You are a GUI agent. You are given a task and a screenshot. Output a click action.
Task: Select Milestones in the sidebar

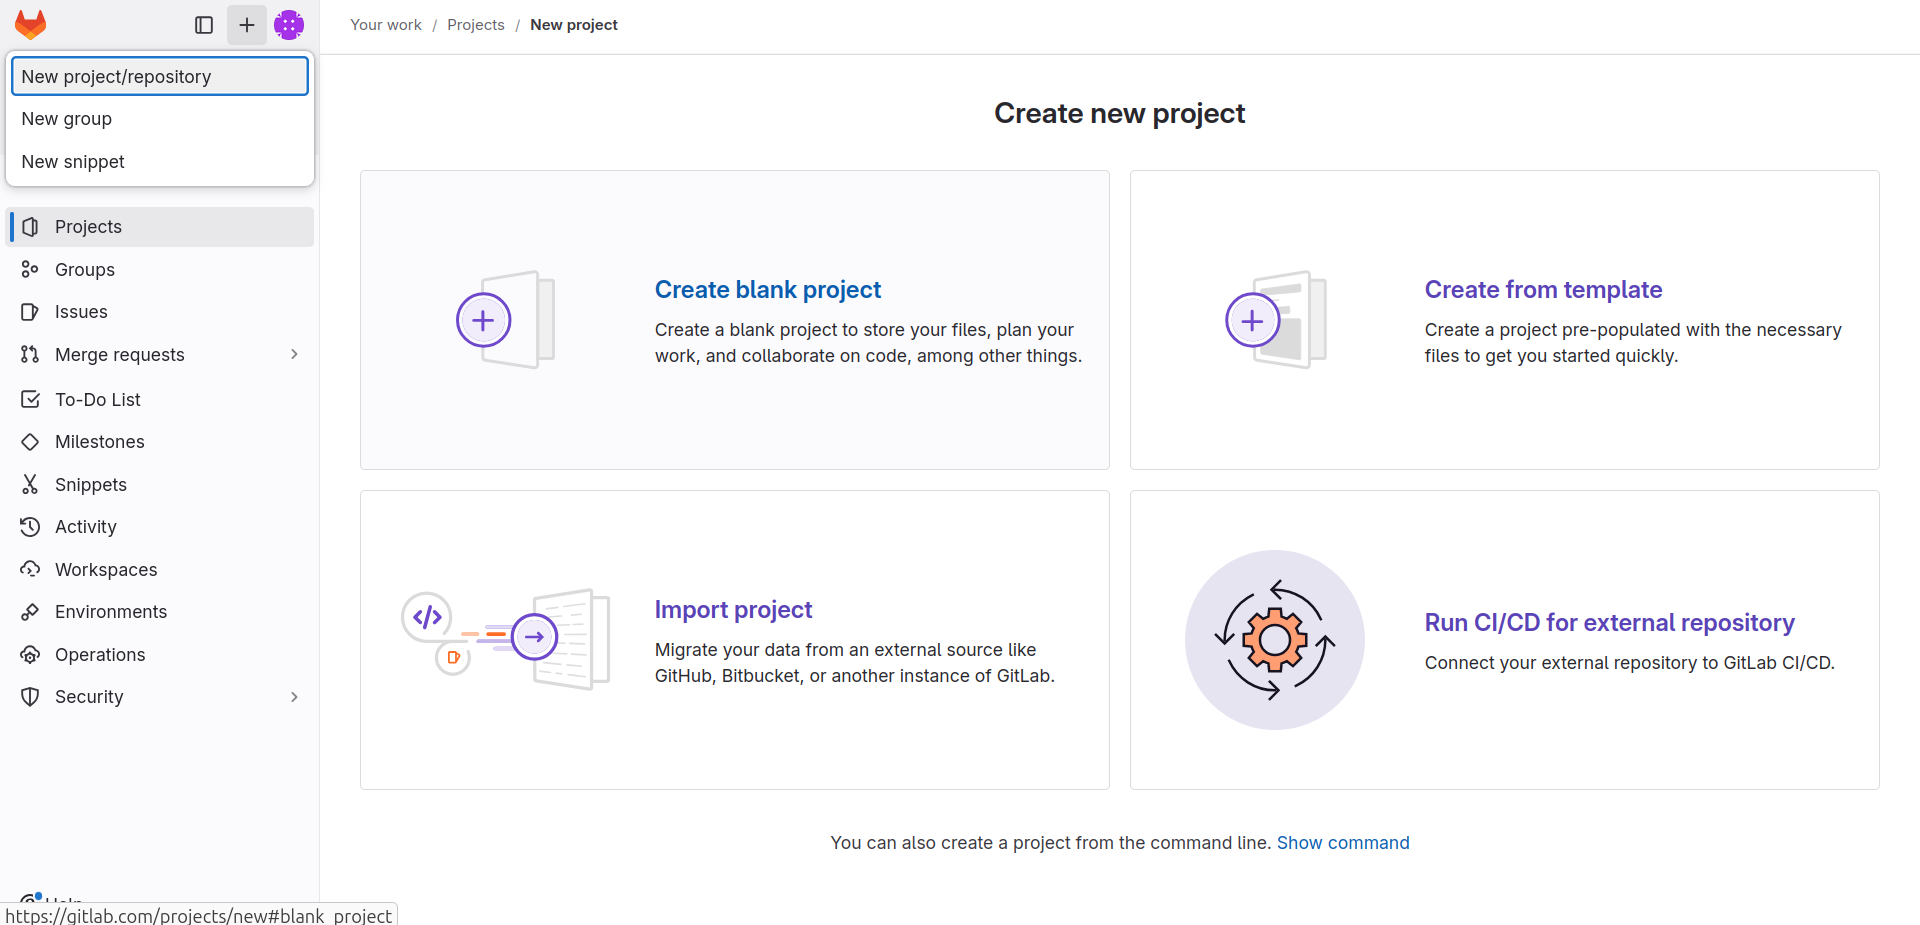click(98, 441)
